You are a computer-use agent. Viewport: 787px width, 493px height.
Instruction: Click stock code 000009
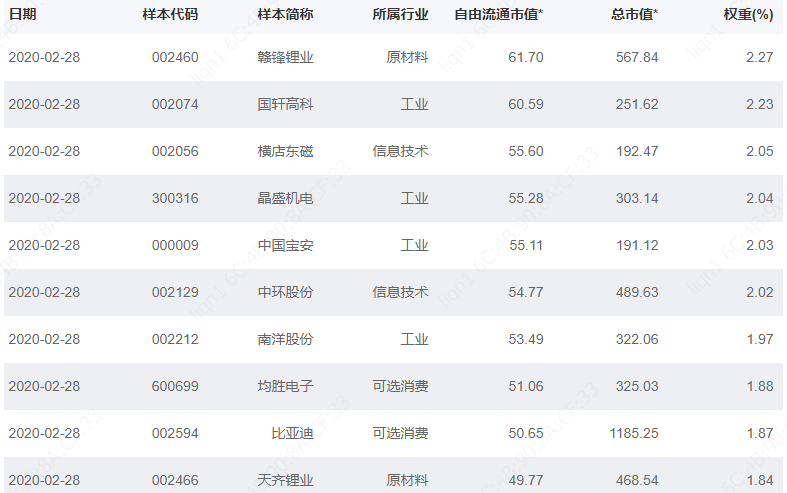175,245
